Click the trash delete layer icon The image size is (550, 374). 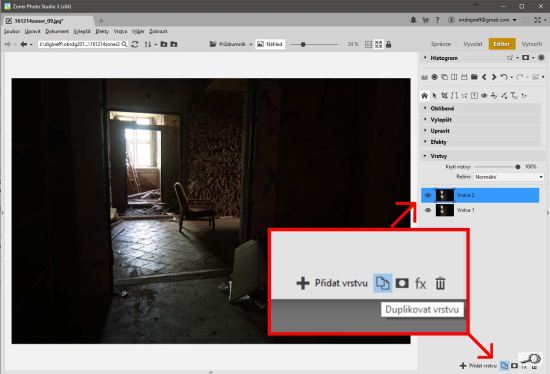point(440,283)
